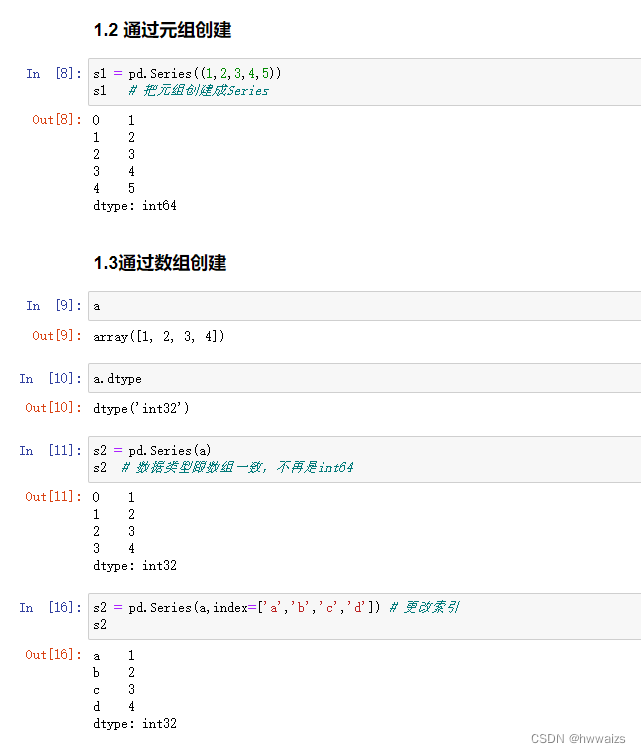Image resolution: width=641 pixels, height=753 pixels.
Task: Click the In [11] prompt label
Action: pos(50,450)
